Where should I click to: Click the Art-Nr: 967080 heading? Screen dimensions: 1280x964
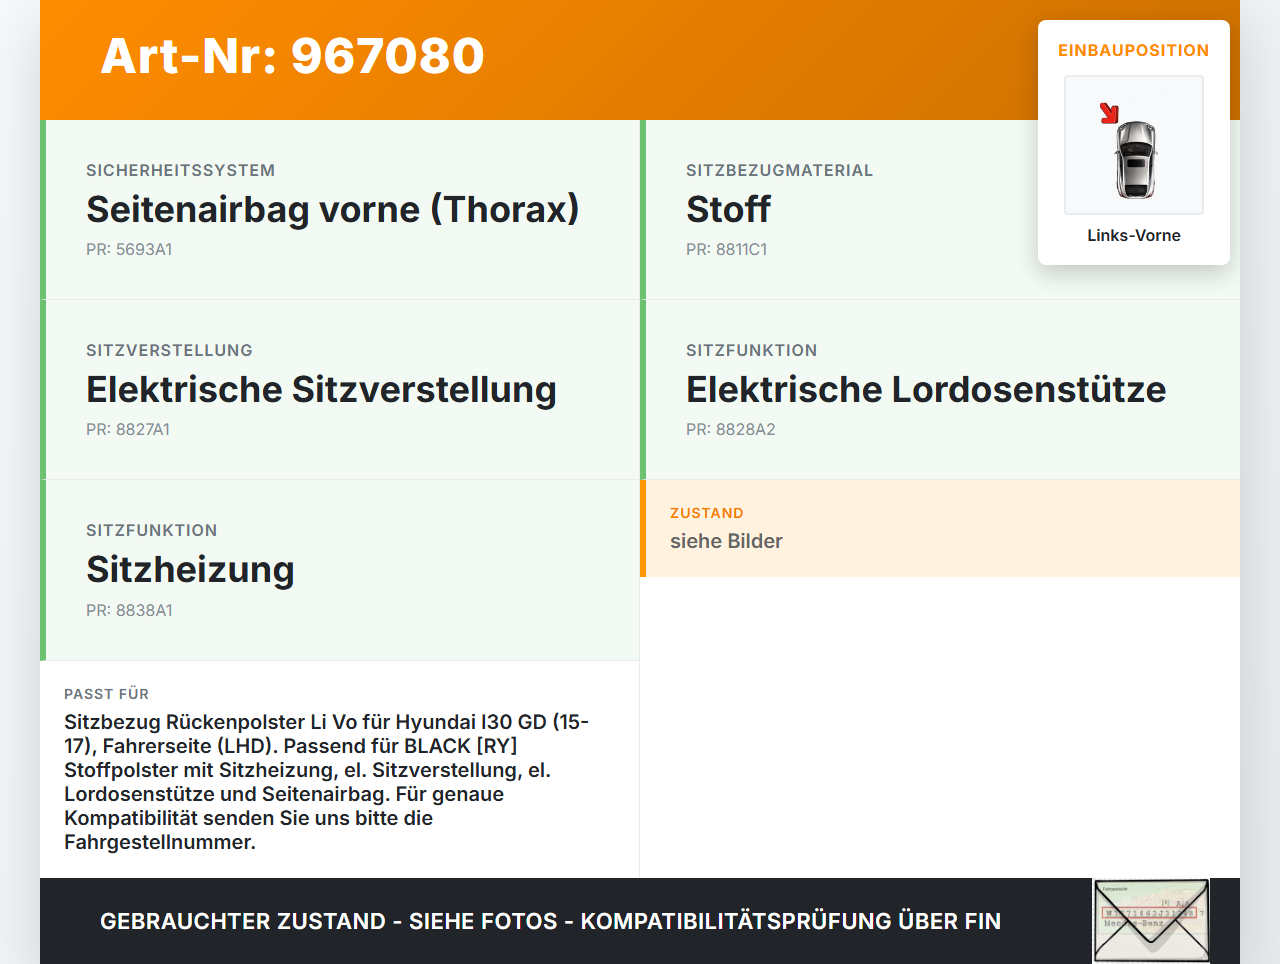click(x=292, y=55)
